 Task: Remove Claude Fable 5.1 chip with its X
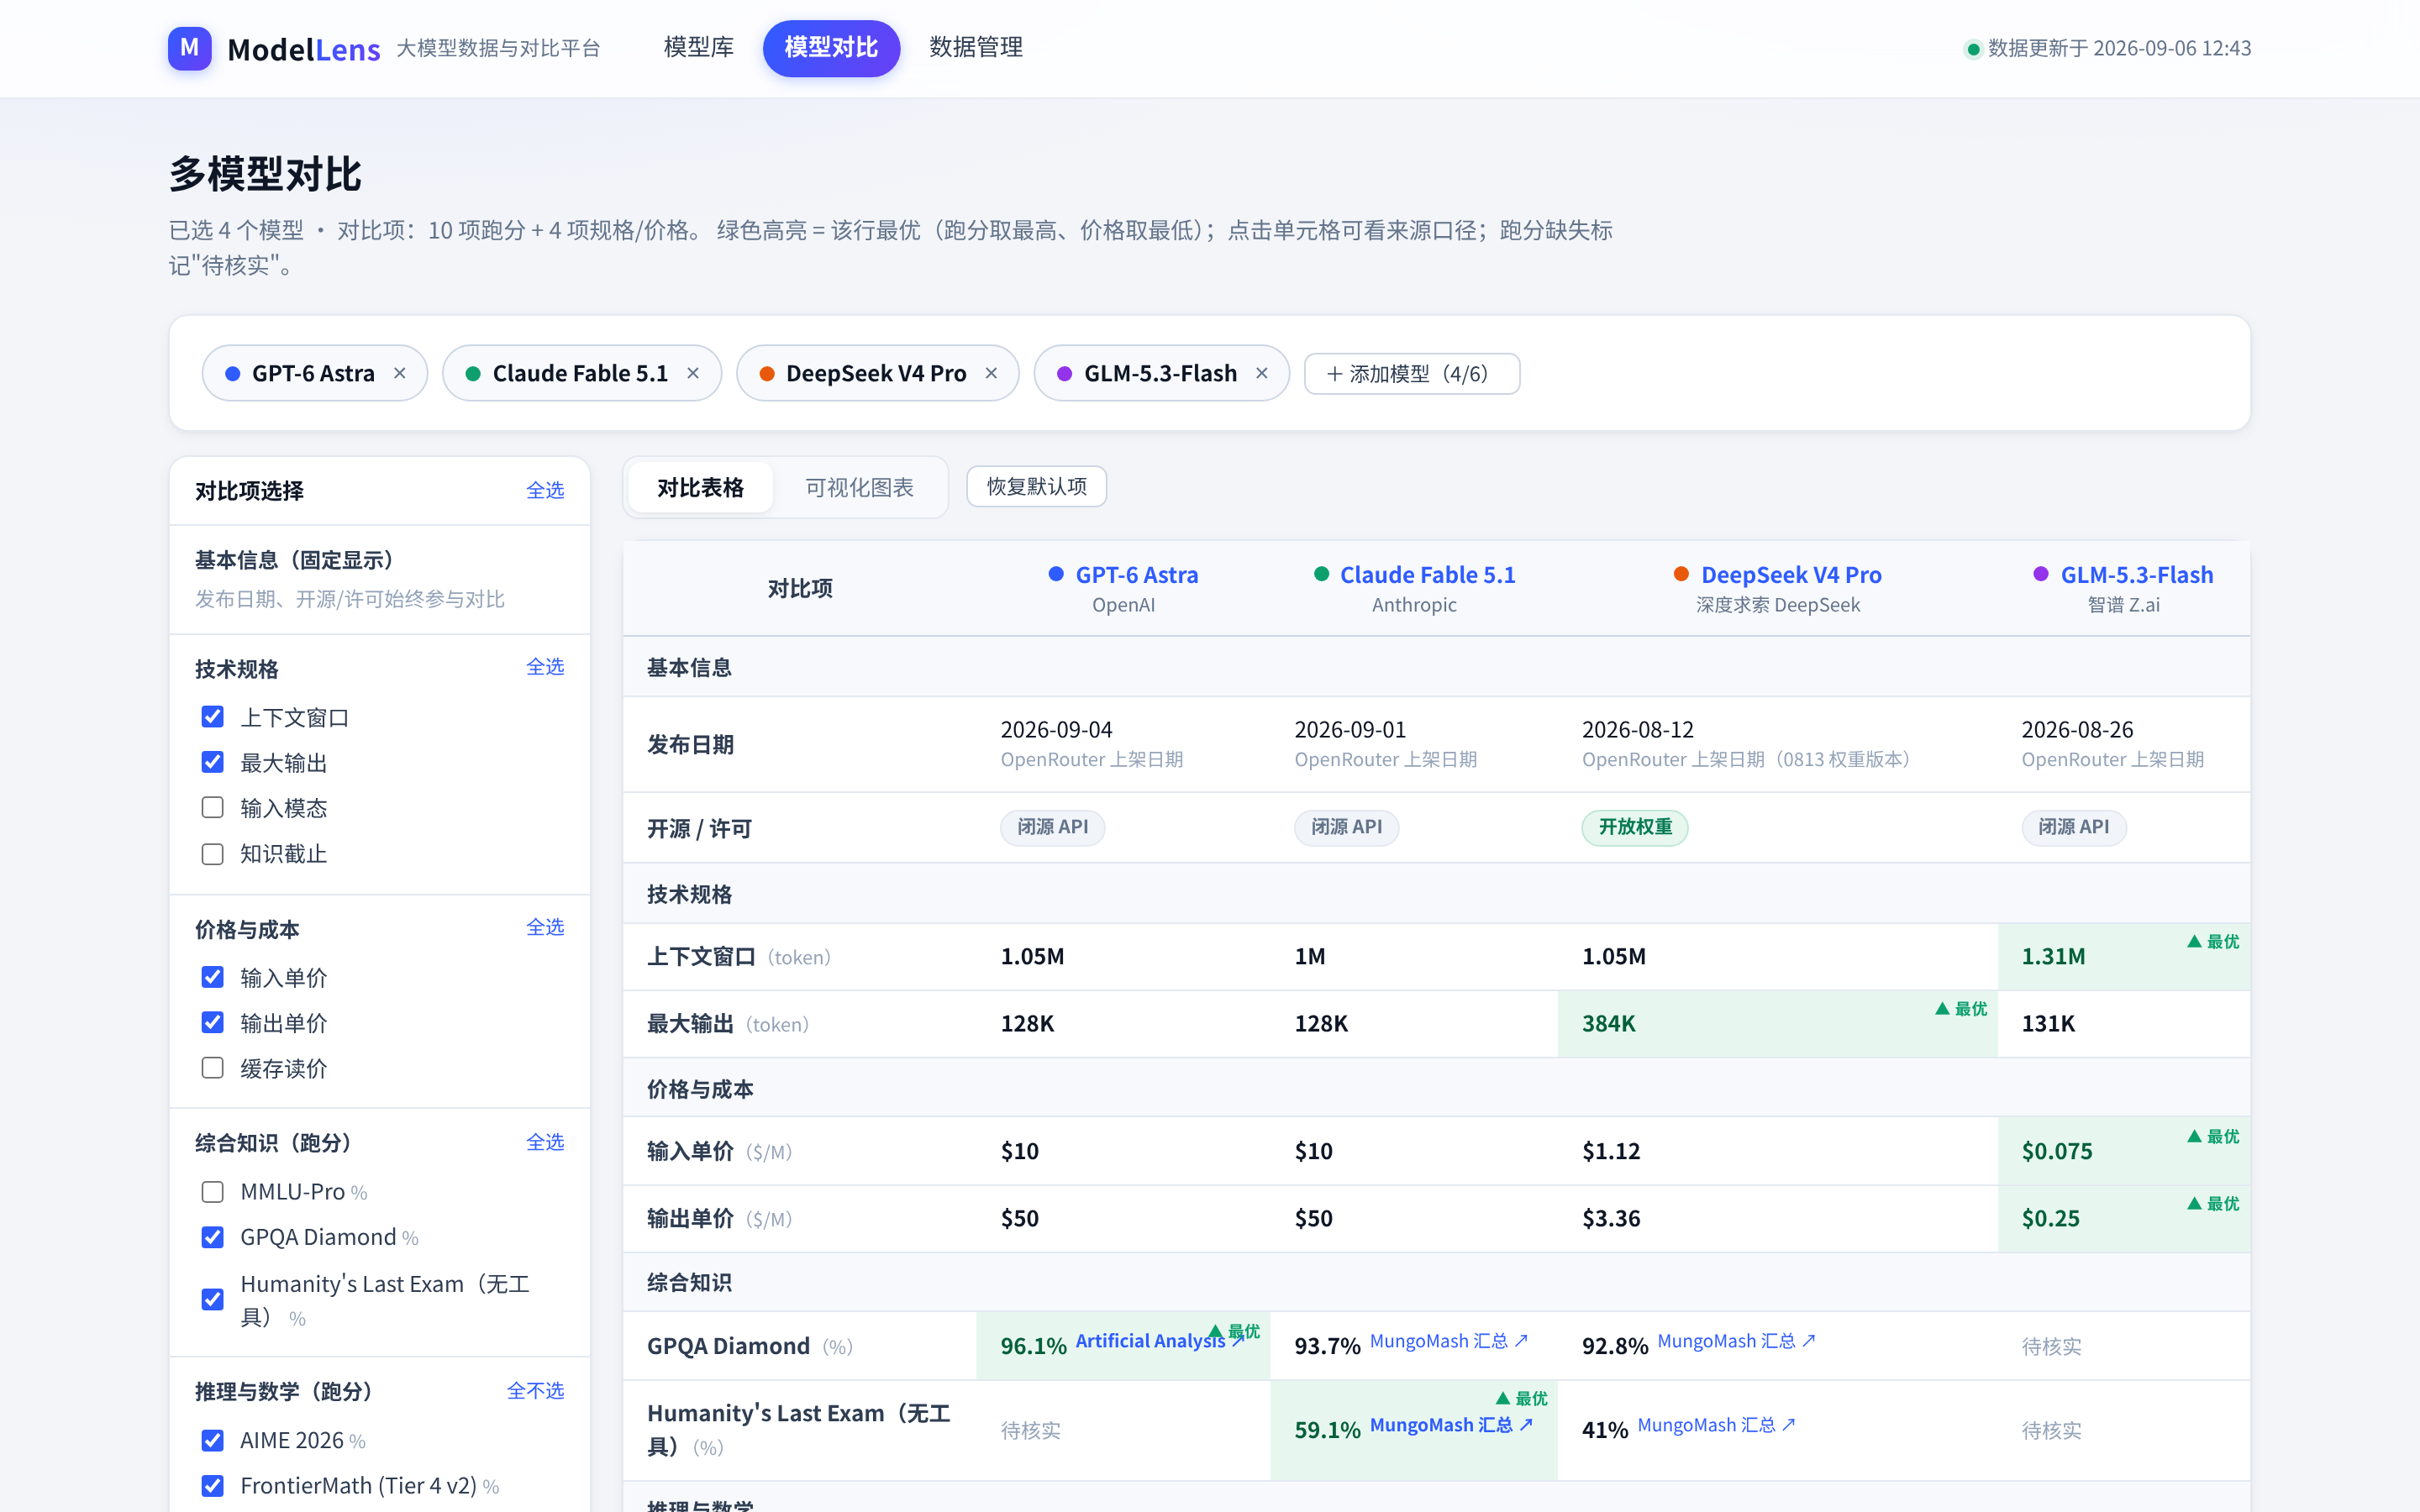click(x=693, y=373)
